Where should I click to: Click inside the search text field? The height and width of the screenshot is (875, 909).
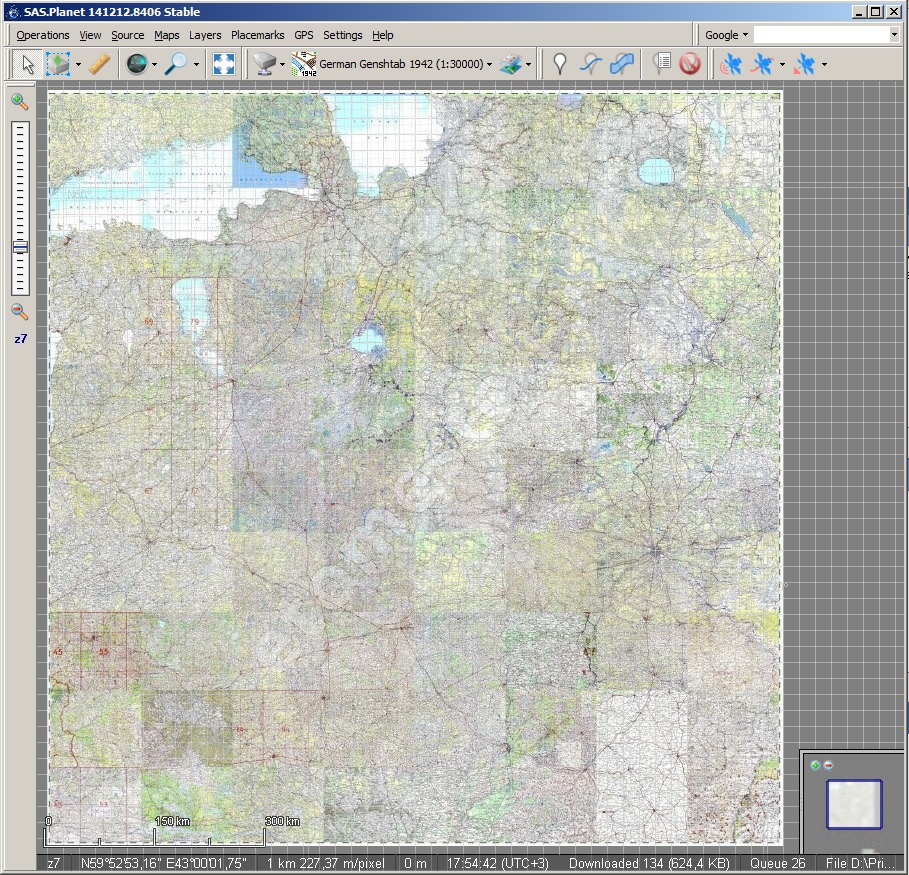pyautogui.click(x=821, y=35)
